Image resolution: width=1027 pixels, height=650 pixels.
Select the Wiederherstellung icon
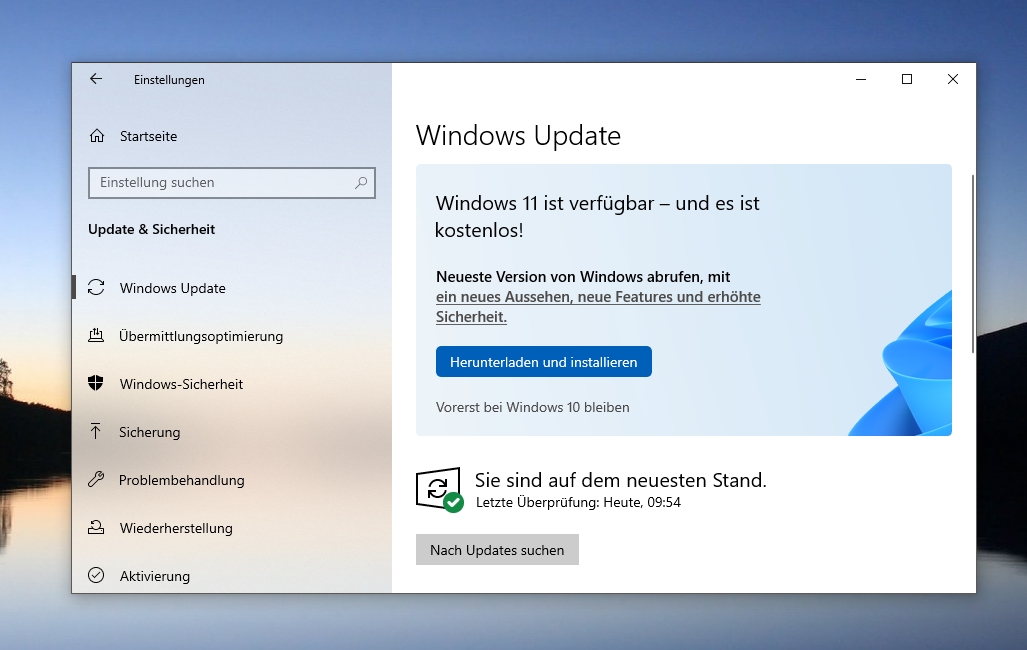point(96,527)
